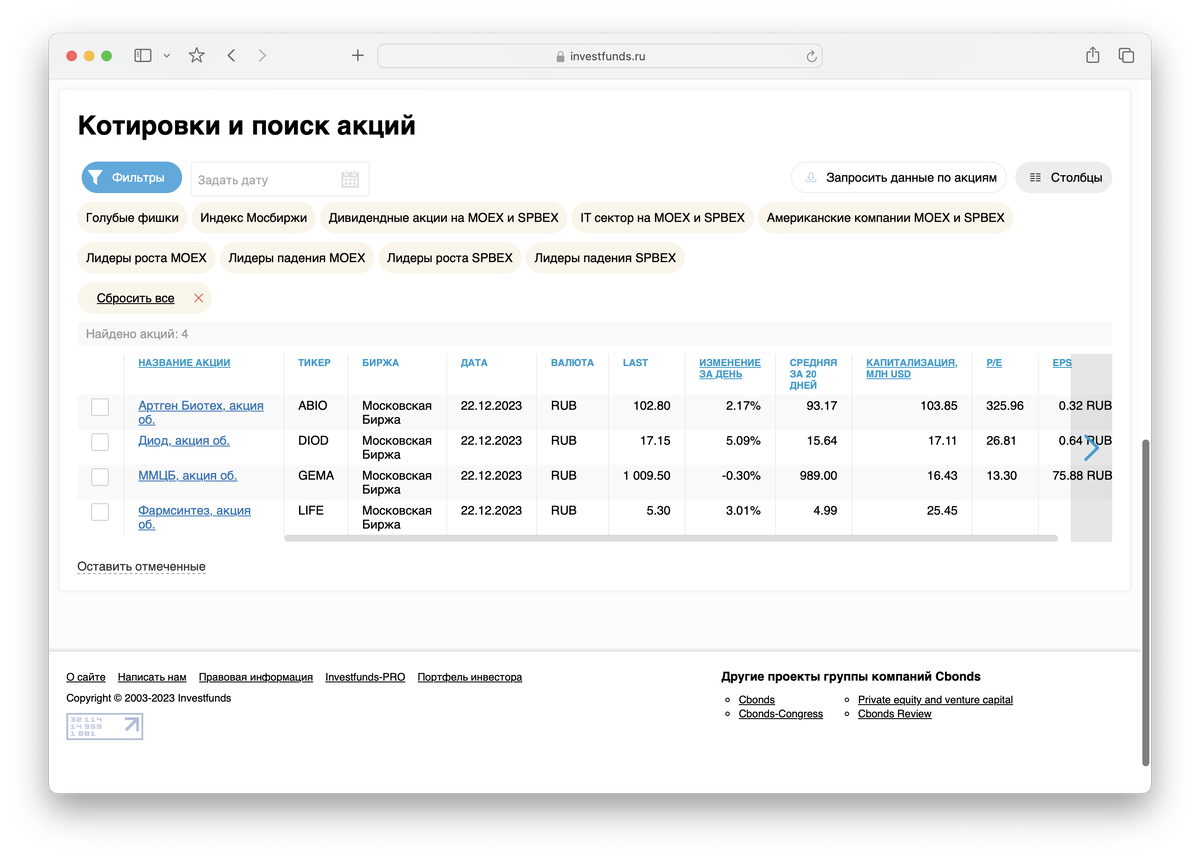Sort by P/E column header
The height and width of the screenshot is (858, 1200).
994,363
